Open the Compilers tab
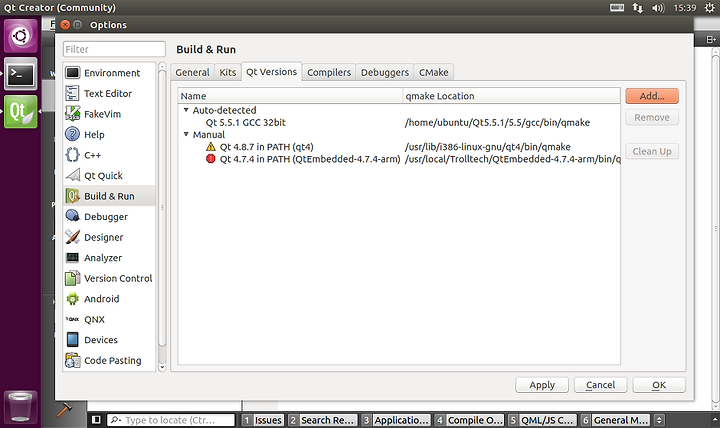The width and height of the screenshot is (720, 428). 329,72
